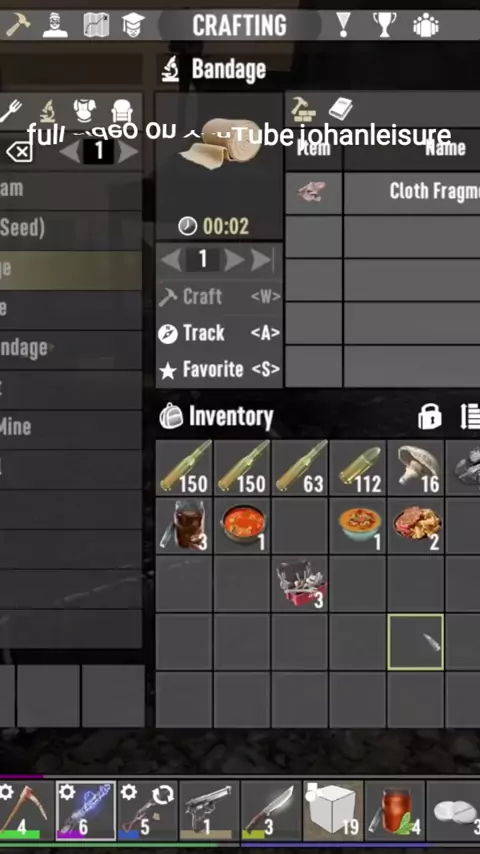Viewport: 480px width, 854px height.
Task: Toggle the inventory lock icon
Action: tap(429, 417)
